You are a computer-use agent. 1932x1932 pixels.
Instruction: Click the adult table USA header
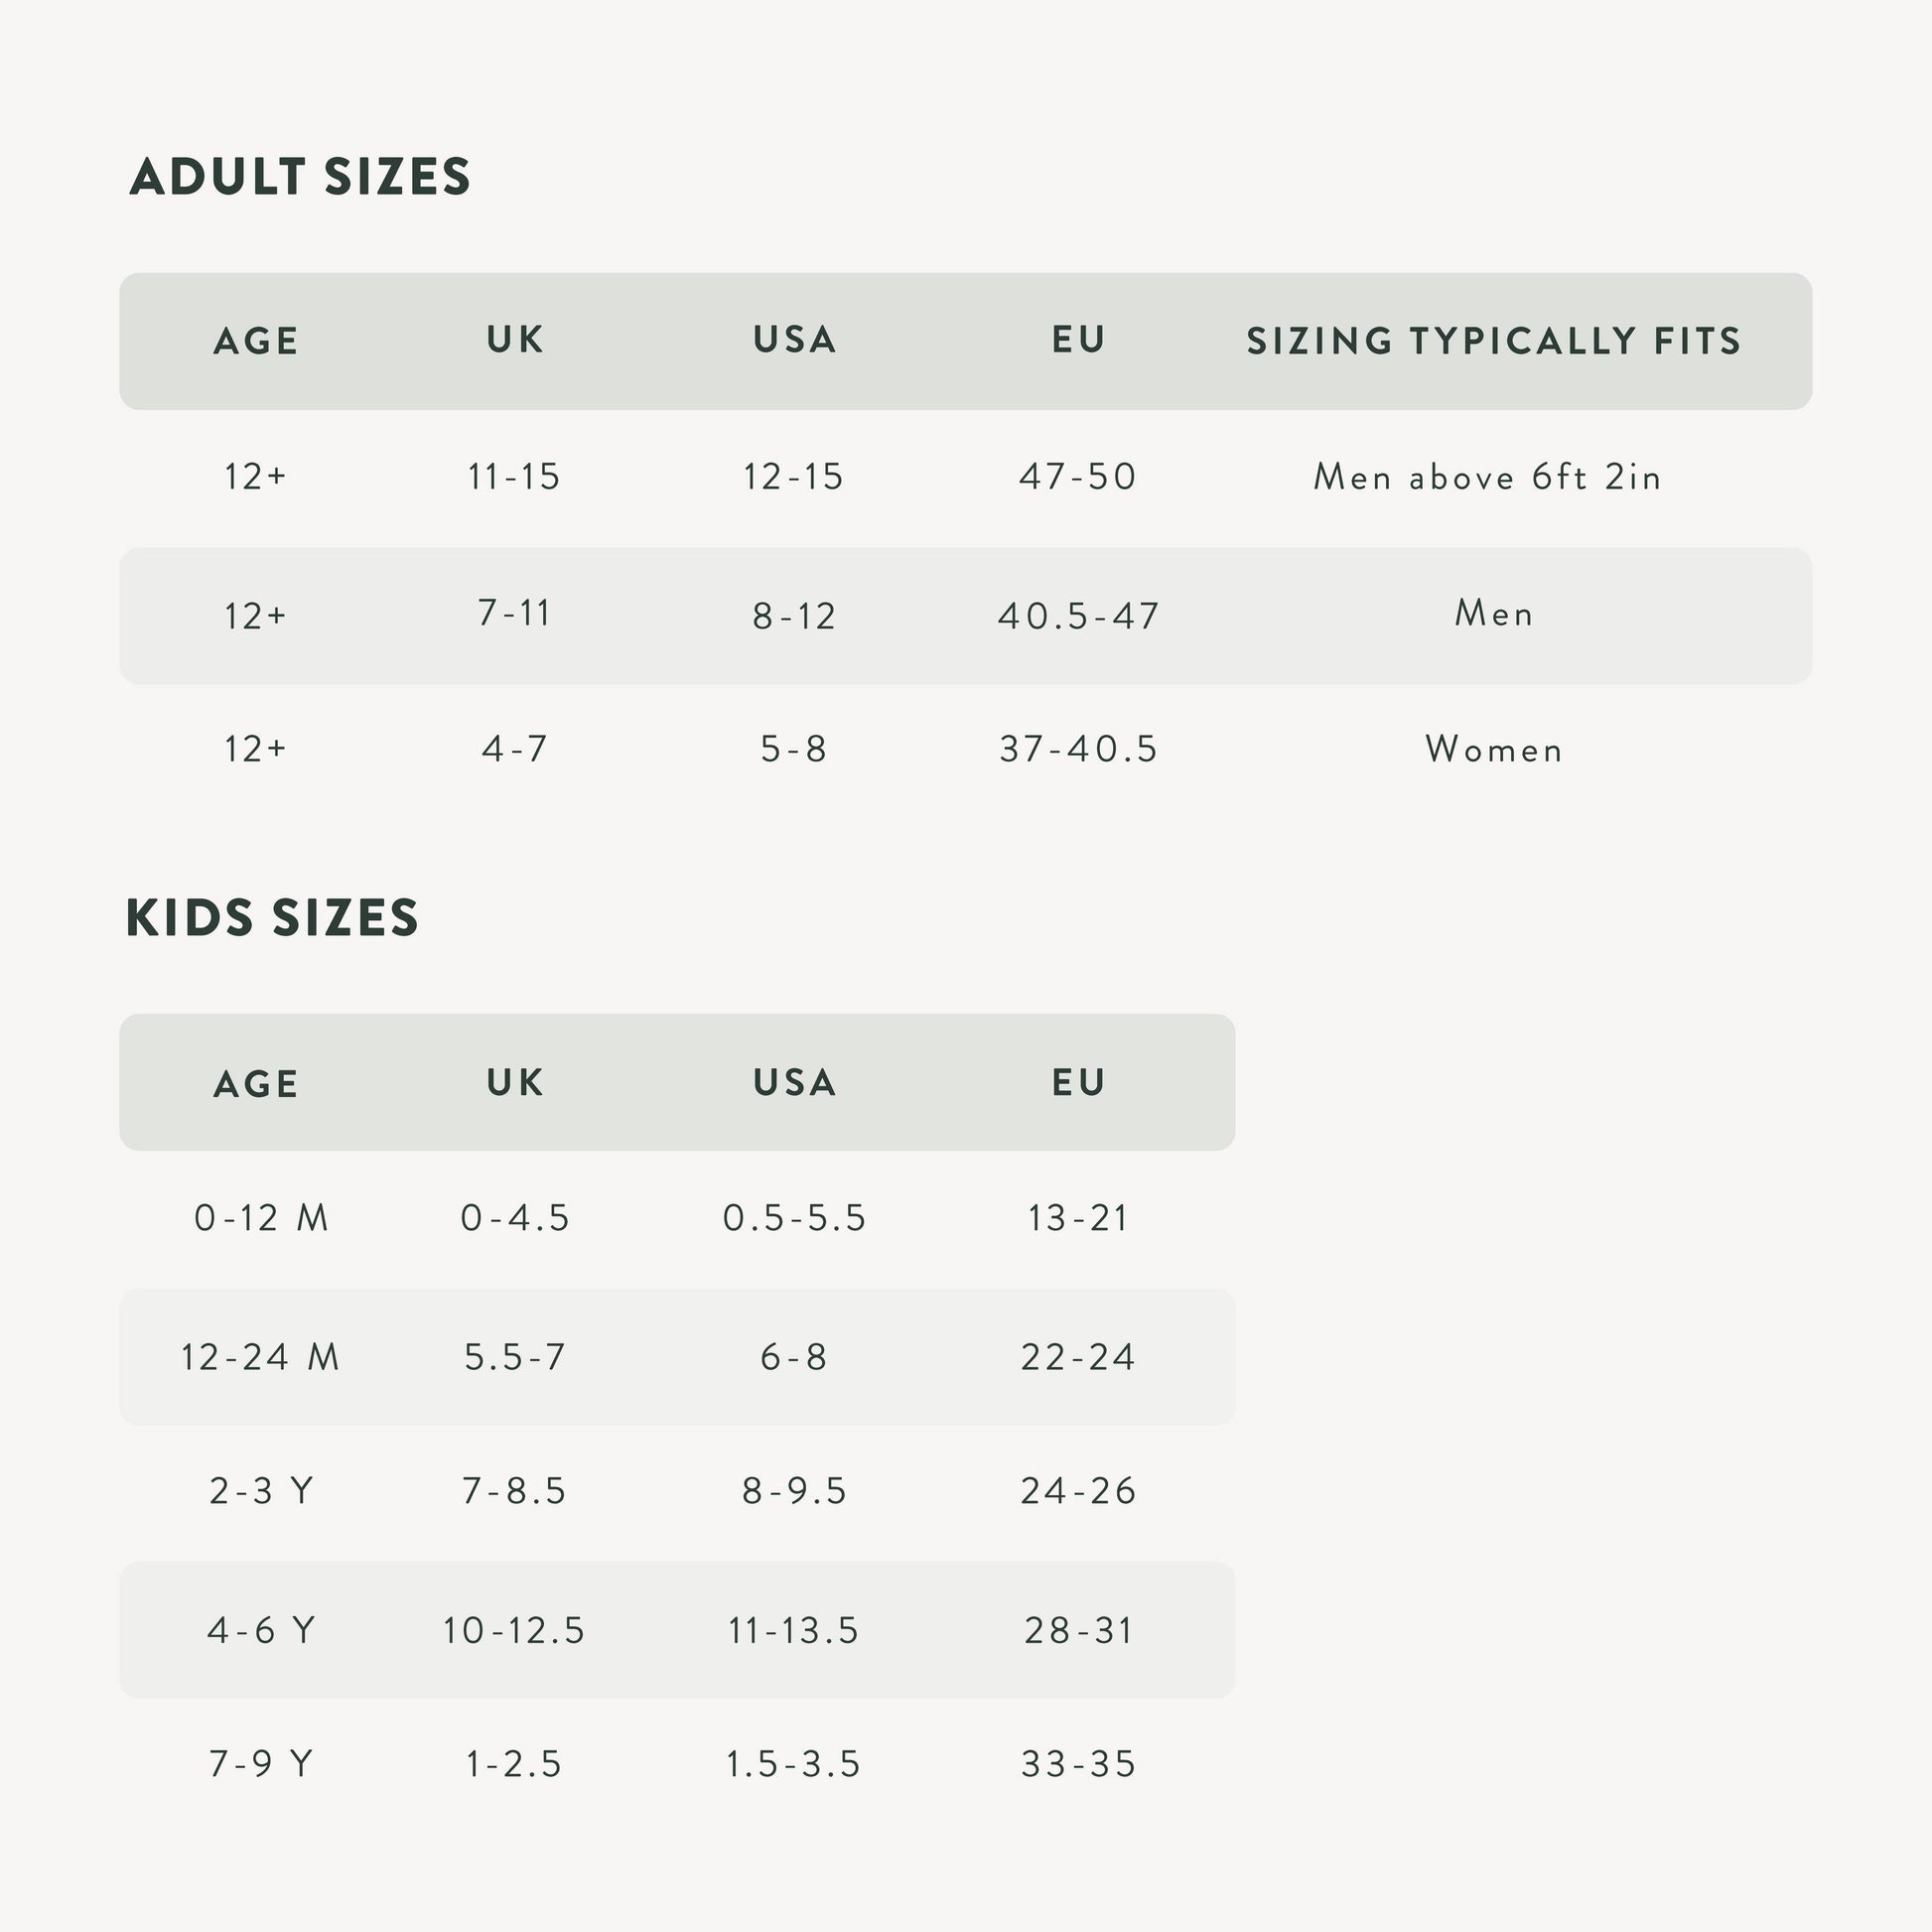point(794,340)
